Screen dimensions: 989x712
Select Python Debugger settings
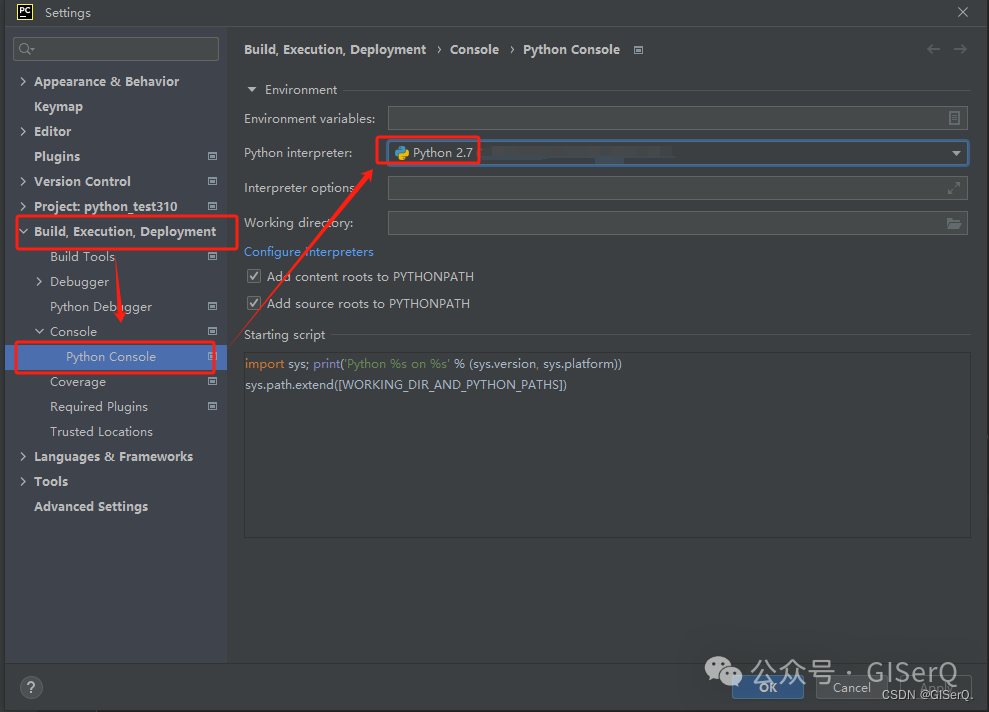click(101, 306)
